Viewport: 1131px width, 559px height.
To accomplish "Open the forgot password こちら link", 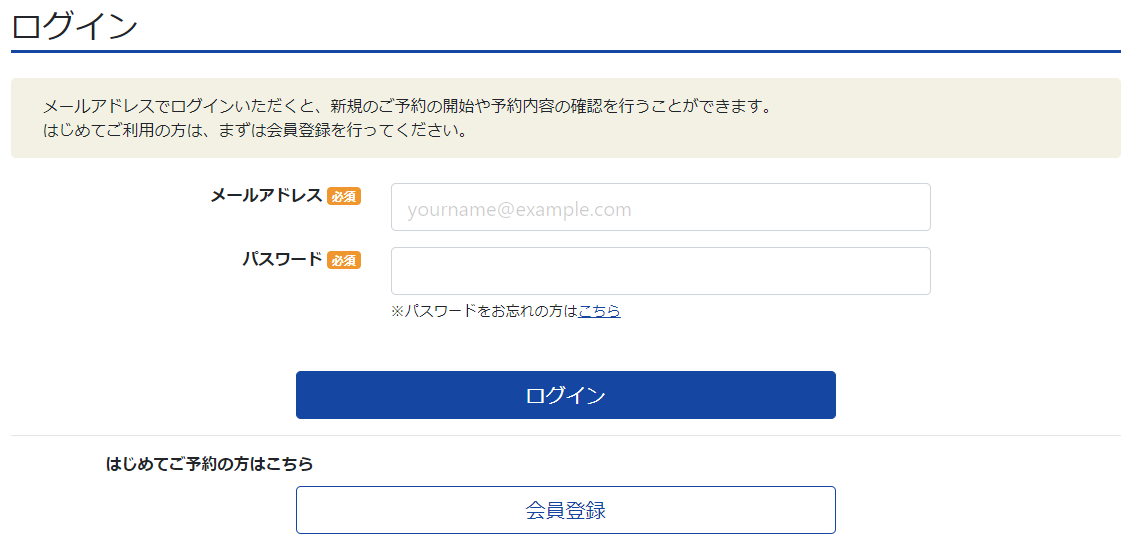I will pyautogui.click(x=599, y=311).
